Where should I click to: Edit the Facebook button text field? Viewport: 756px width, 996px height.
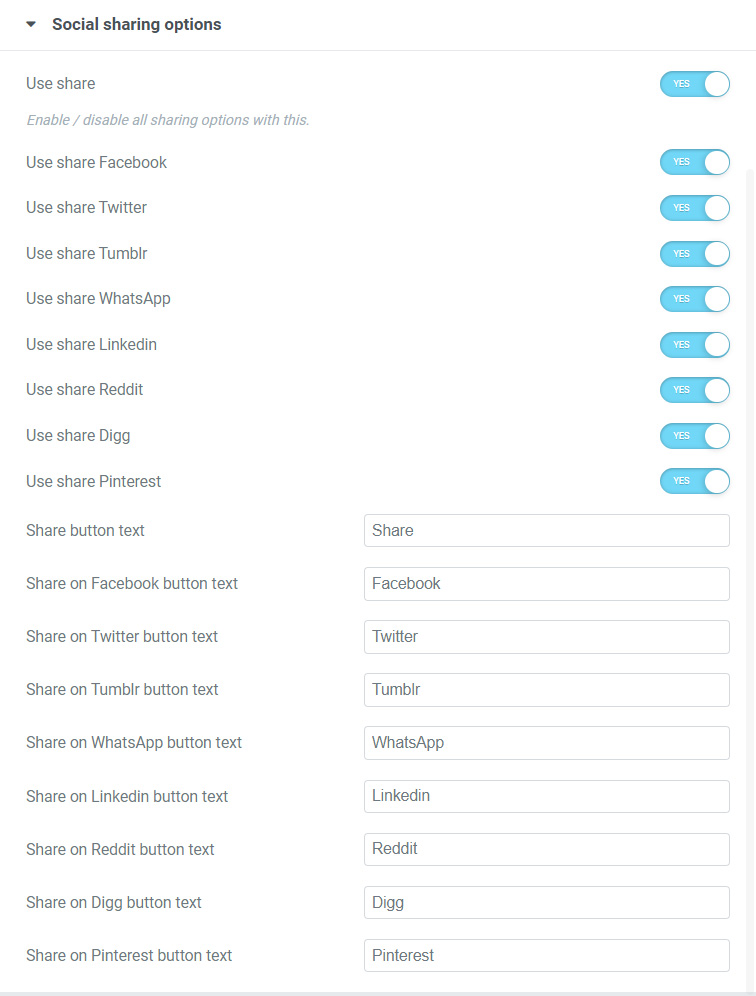546,584
